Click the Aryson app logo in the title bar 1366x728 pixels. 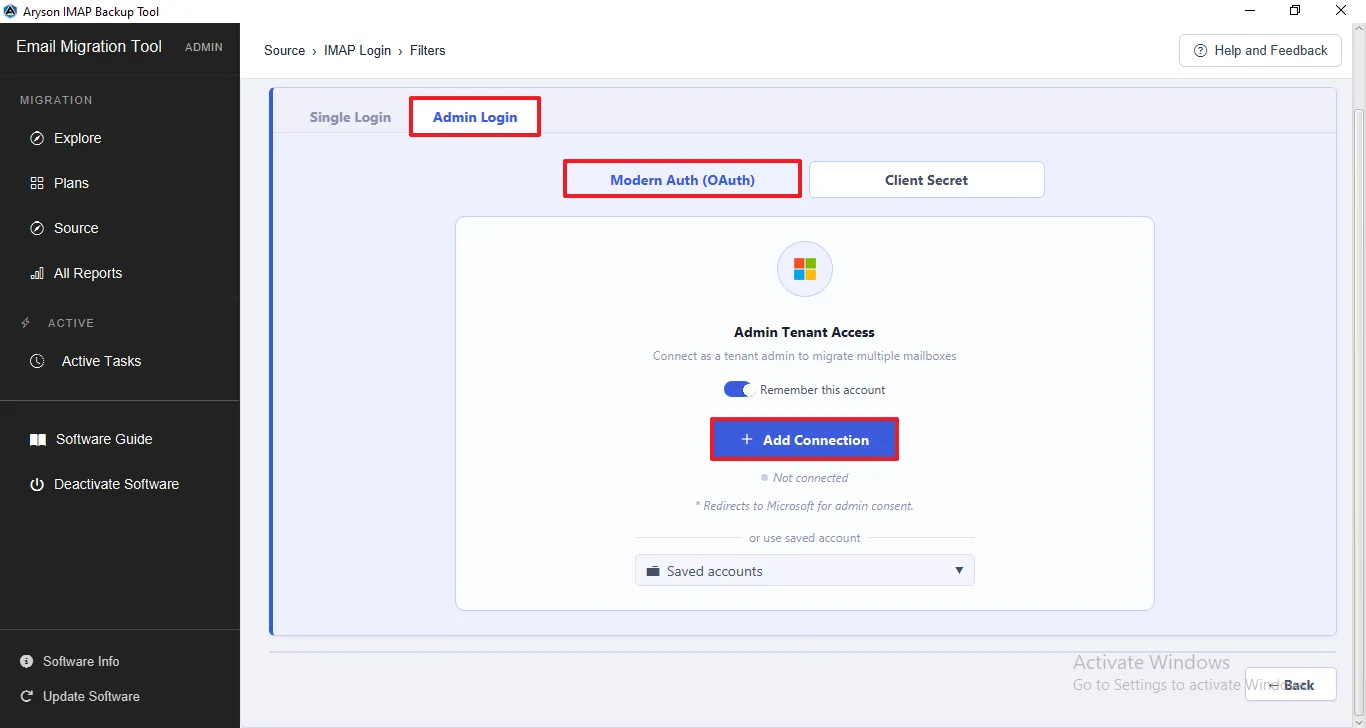click(x=10, y=11)
